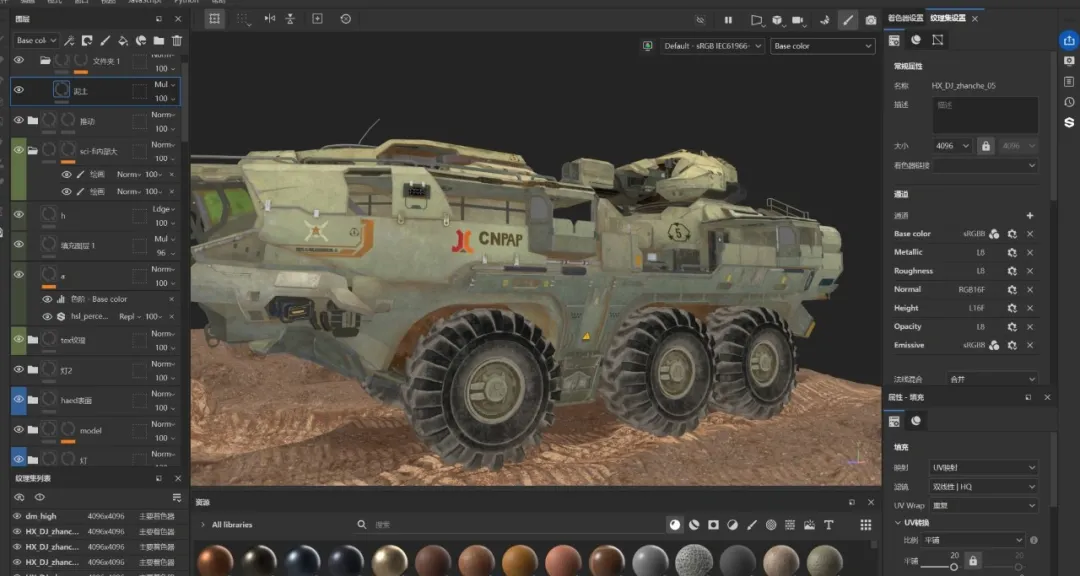Screen dimensions: 1080x576
Task: Open the Default sRGB color profile dropdown
Action: coord(712,46)
